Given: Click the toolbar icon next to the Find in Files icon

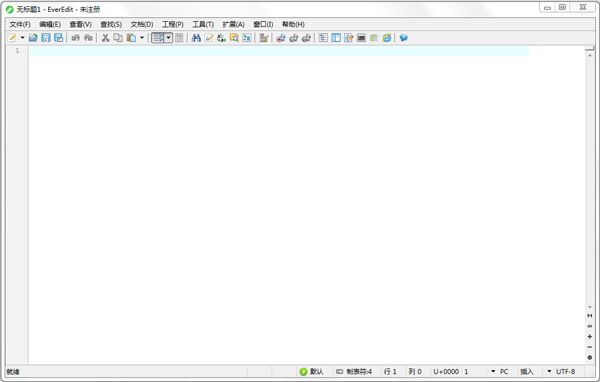Looking at the screenshot, I should point(247,38).
